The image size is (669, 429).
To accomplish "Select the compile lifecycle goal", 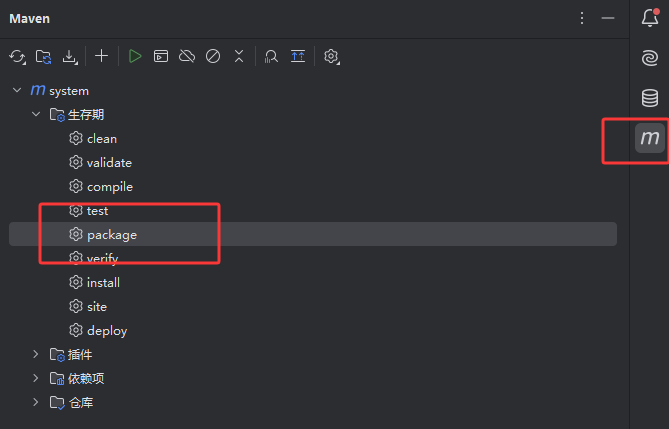I will 313,186.
